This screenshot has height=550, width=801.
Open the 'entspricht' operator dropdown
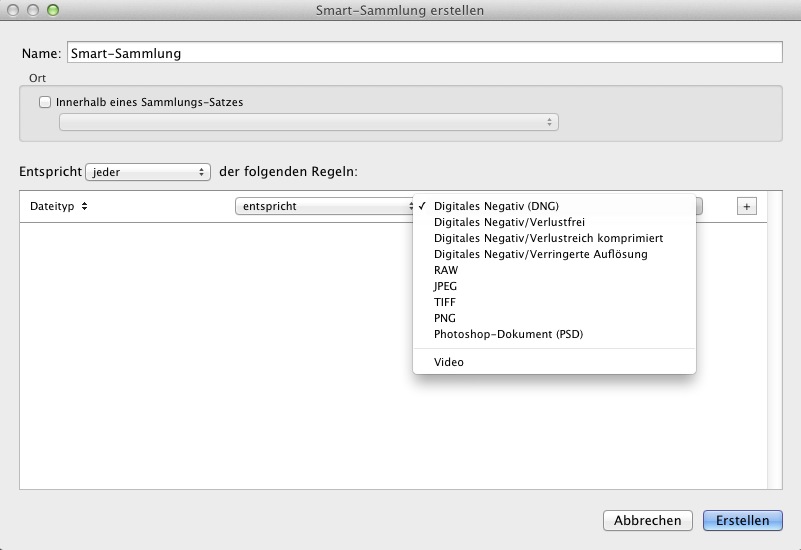pyautogui.click(x=325, y=206)
